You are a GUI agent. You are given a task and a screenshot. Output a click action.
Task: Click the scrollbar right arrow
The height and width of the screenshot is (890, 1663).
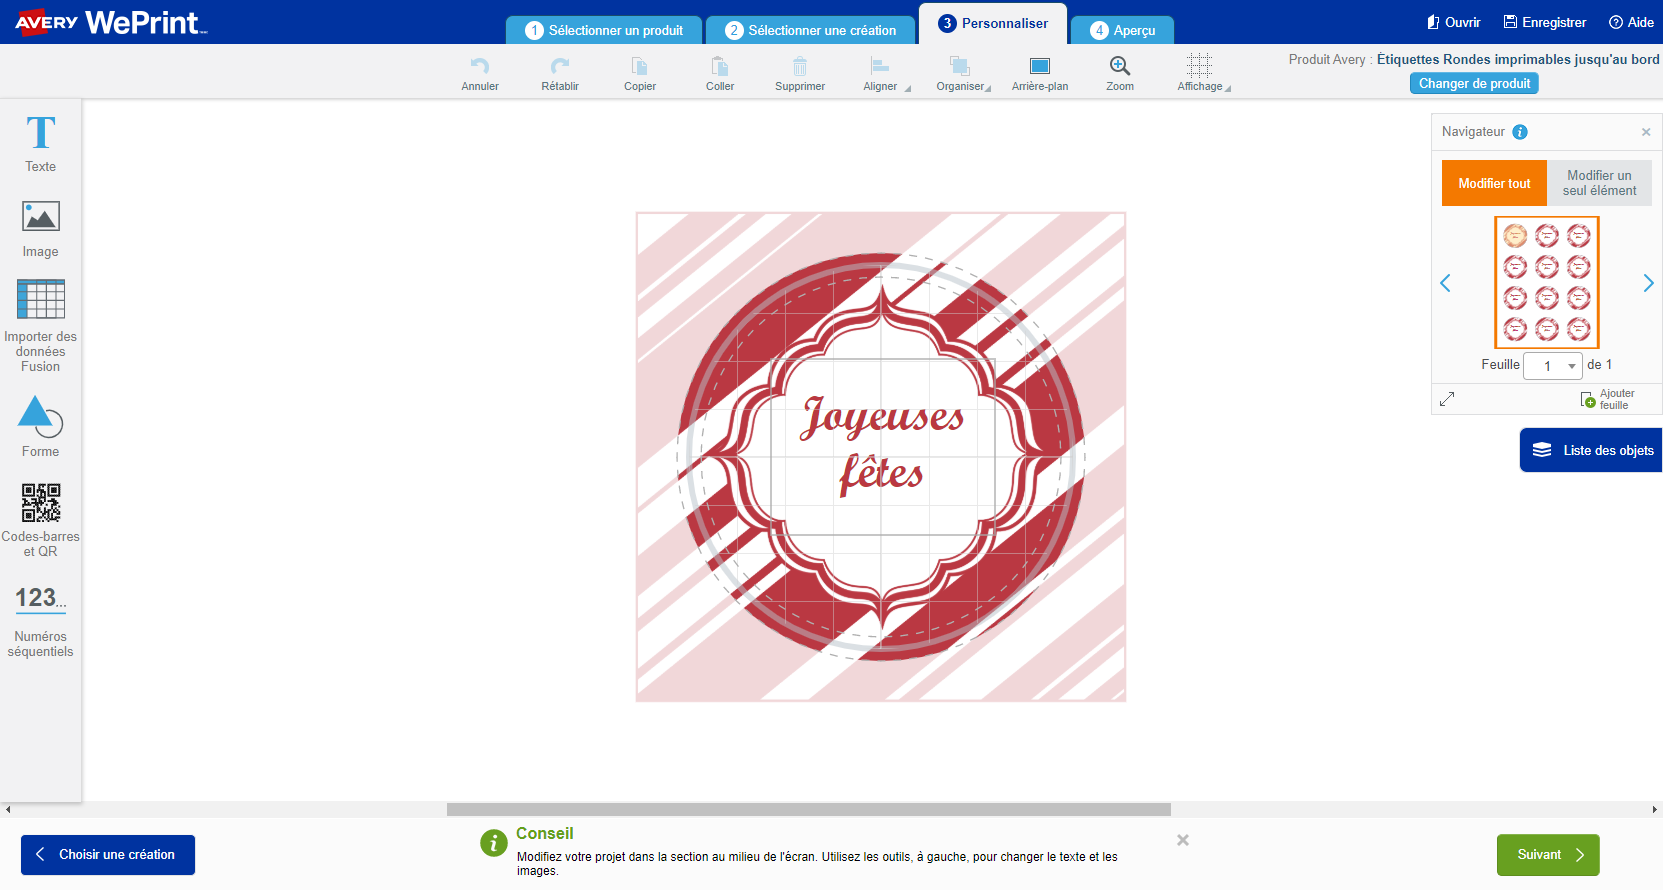1654,809
